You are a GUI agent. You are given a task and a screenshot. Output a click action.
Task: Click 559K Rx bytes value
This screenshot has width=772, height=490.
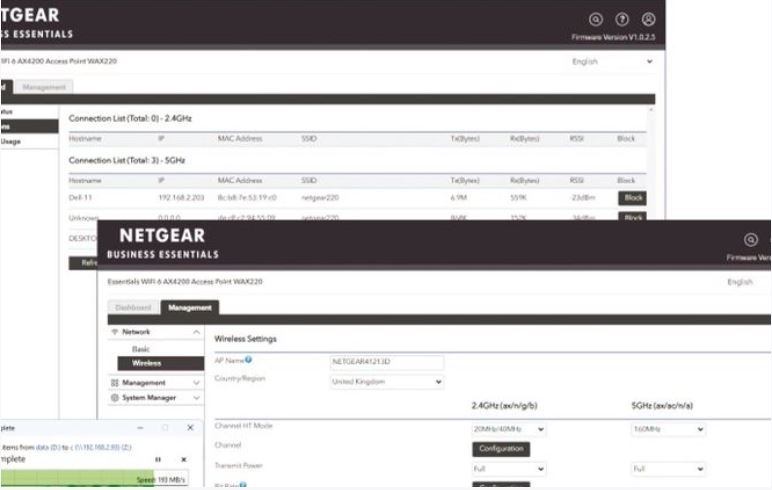[x=518, y=197]
